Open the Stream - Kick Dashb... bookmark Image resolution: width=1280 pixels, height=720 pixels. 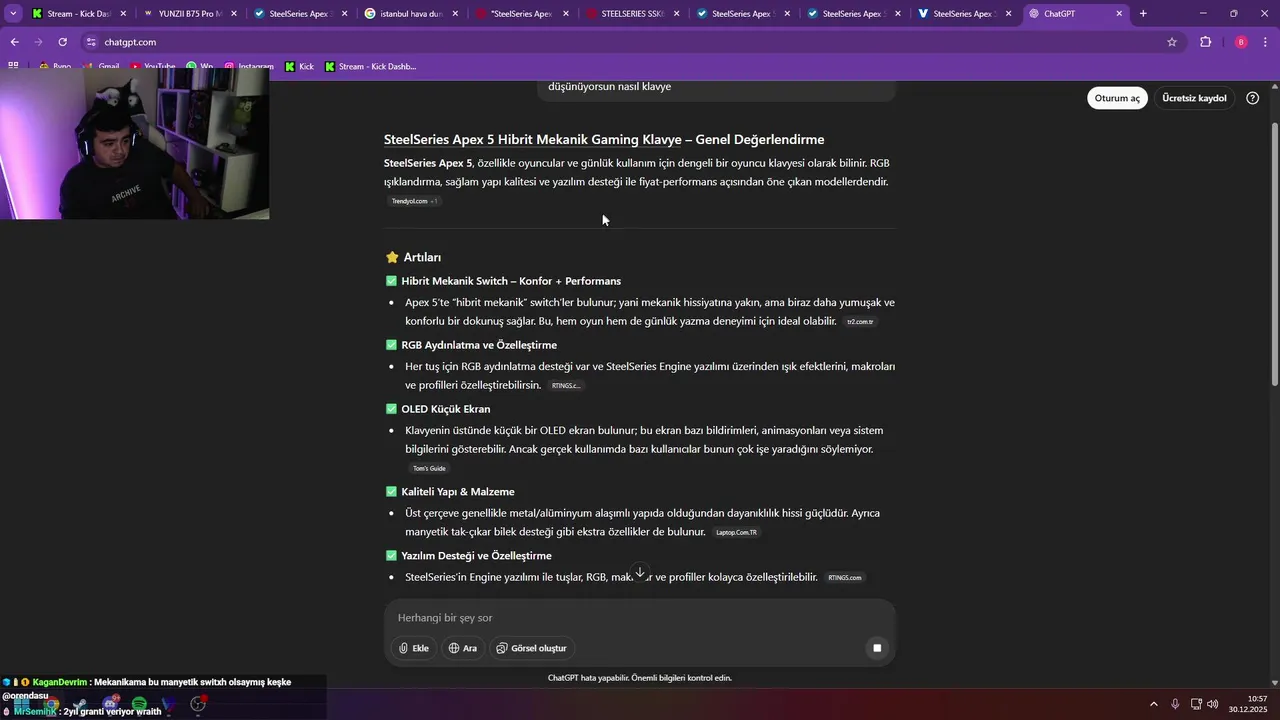370,66
